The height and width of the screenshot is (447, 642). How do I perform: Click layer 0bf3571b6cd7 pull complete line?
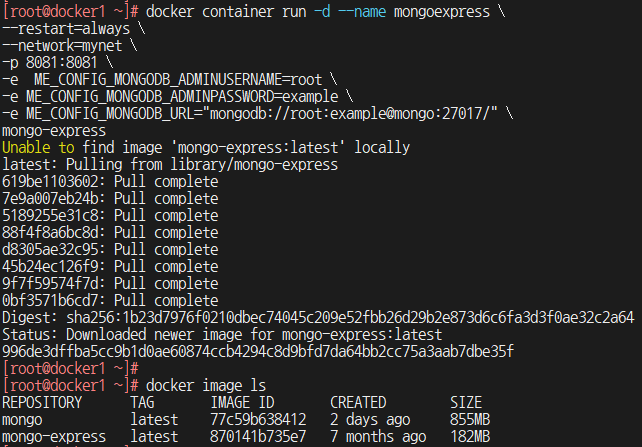coord(110,300)
